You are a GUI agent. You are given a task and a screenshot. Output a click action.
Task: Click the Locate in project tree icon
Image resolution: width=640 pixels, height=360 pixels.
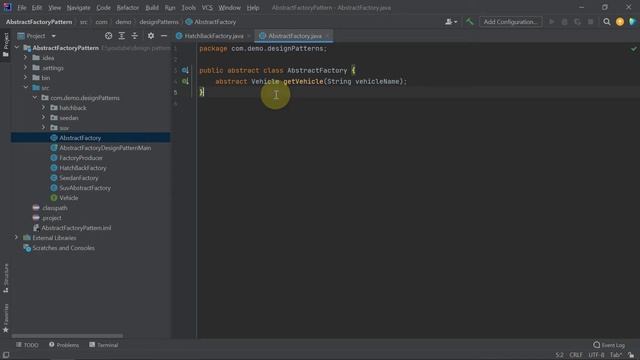tap(108, 36)
